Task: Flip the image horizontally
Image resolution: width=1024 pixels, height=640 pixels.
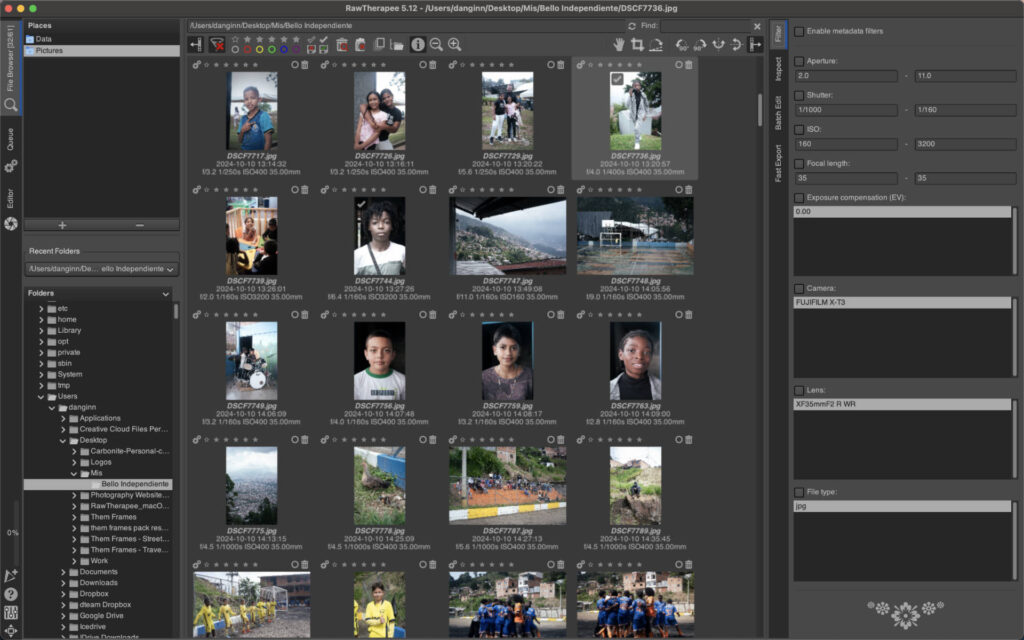Action: [x=718, y=44]
